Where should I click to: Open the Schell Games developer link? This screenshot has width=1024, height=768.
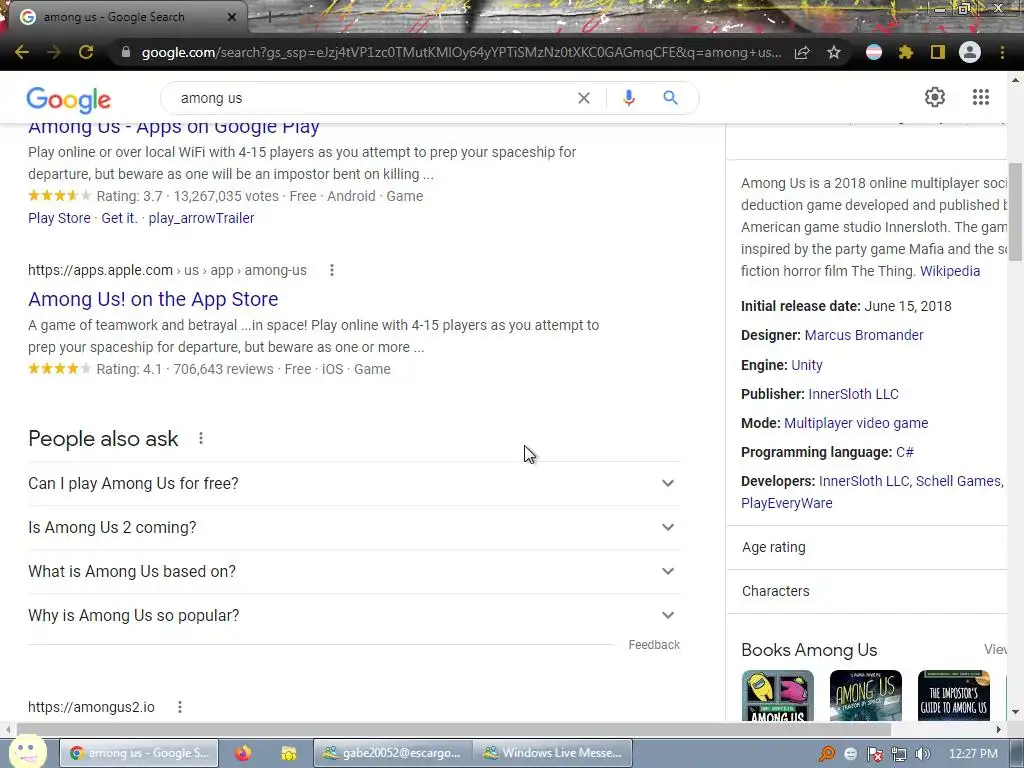tap(958, 481)
